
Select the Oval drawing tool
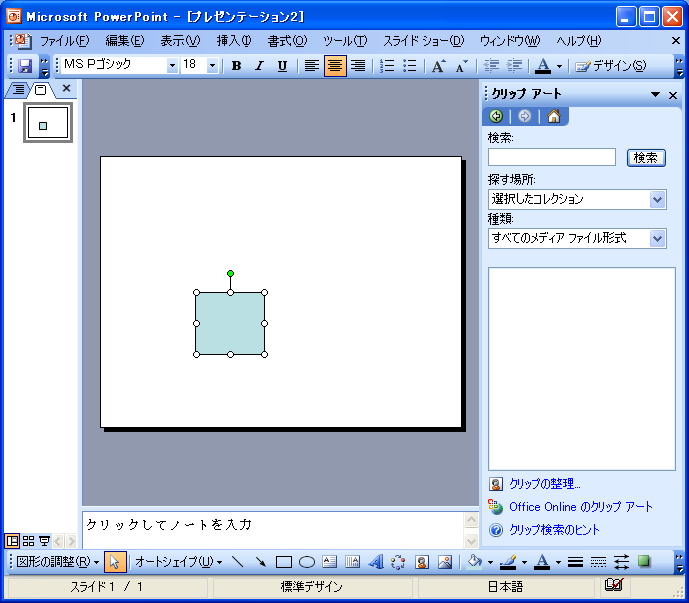click(307, 562)
